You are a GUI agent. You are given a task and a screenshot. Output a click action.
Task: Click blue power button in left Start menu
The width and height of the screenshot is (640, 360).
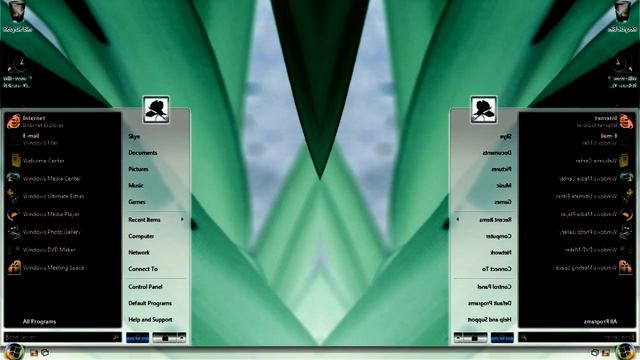click(x=138, y=338)
